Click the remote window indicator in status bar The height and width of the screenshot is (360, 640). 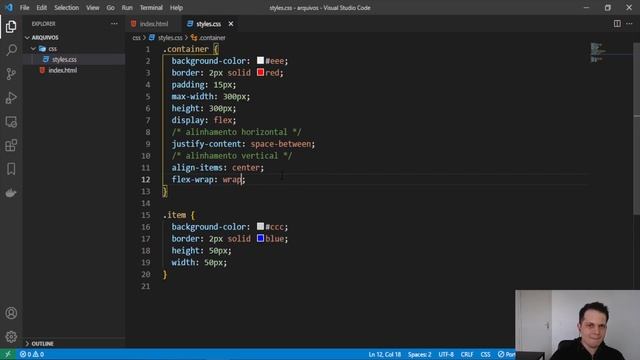(7, 354)
